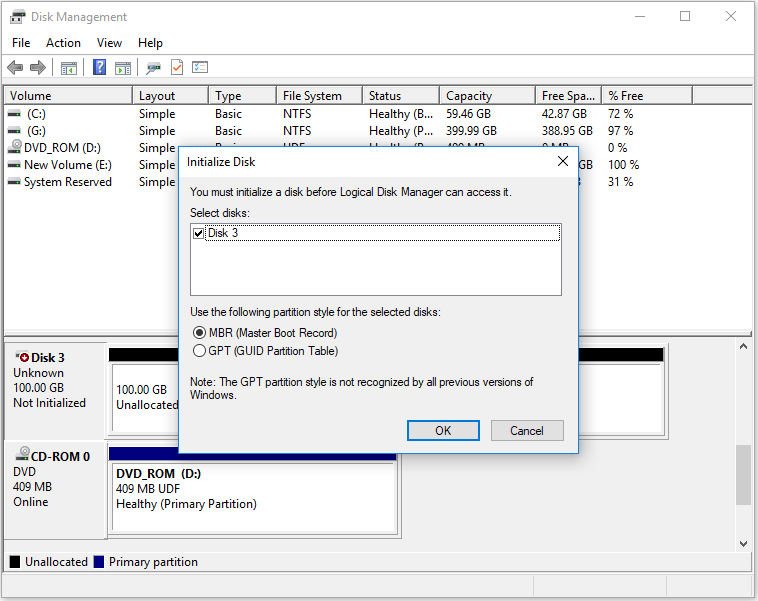Click the Disk 3 Not Initialized label
Viewport: 758px width, 601px height.
49,403
